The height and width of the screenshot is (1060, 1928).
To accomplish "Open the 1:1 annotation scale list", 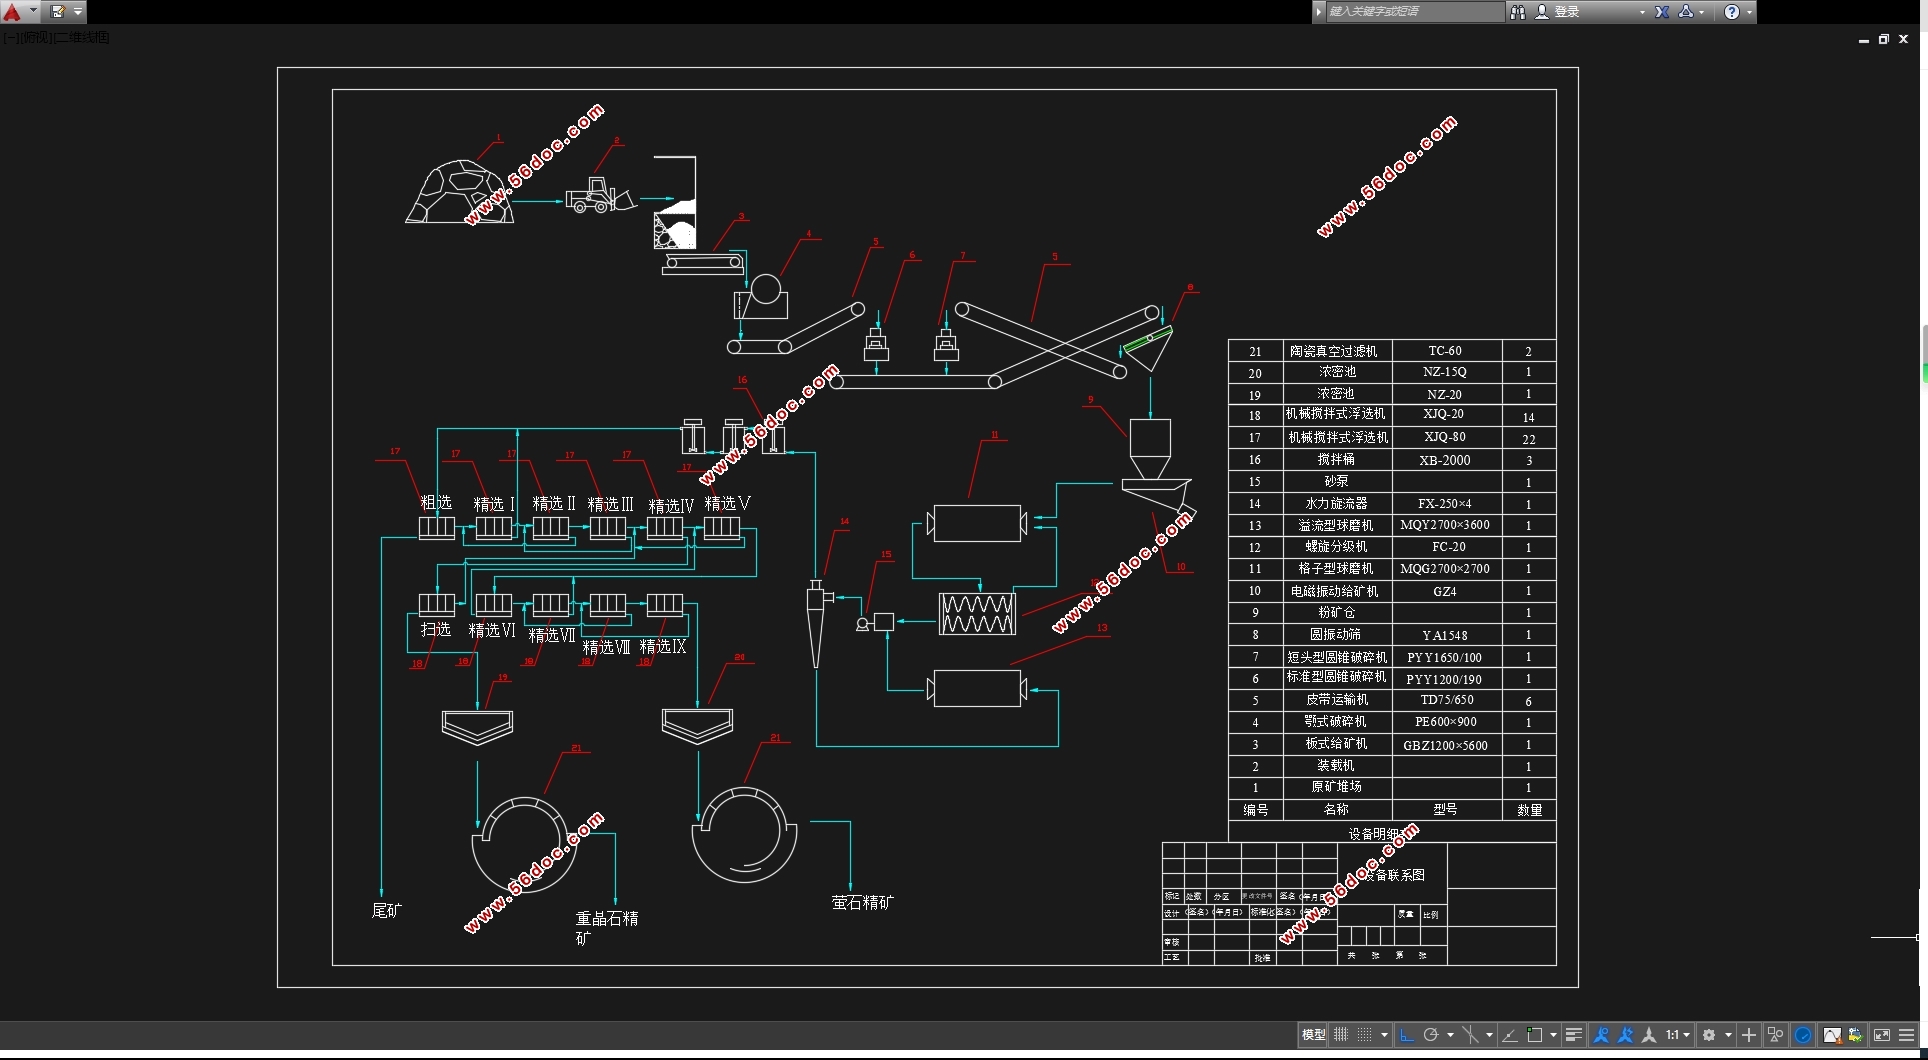I will pyautogui.click(x=1677, y=1035).
